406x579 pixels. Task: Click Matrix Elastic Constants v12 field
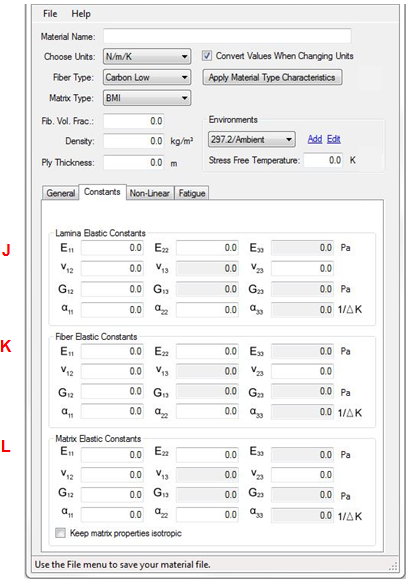coord(112,475)
